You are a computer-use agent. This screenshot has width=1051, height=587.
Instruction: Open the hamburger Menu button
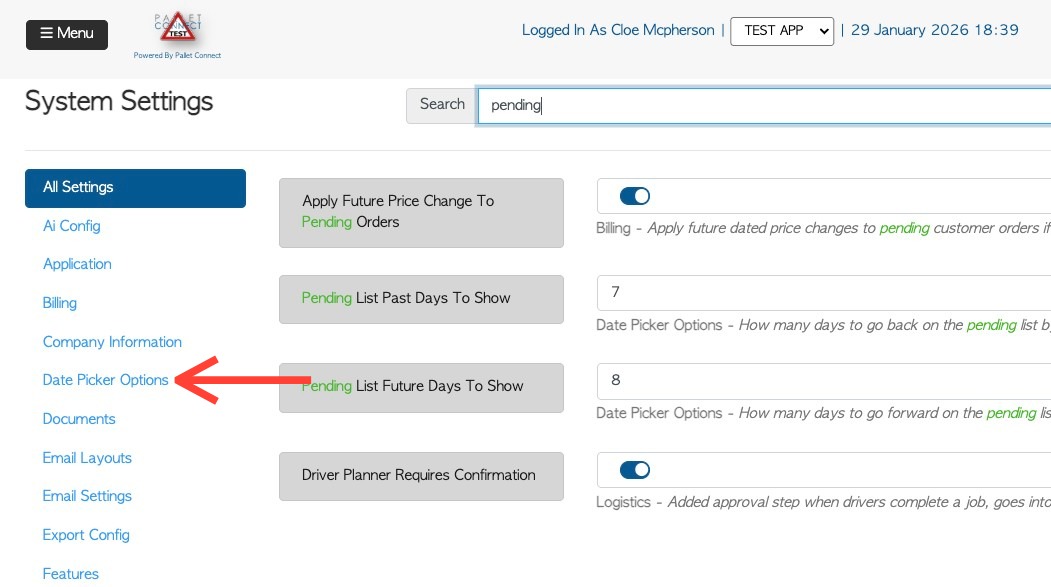[x=67, y=34]
